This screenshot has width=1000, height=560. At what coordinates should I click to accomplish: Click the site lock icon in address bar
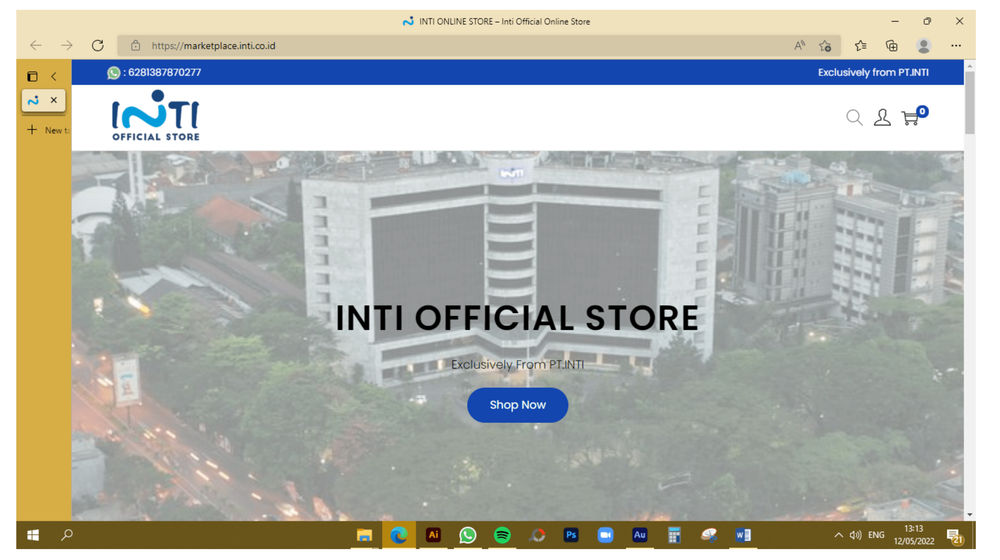point(135,45)
